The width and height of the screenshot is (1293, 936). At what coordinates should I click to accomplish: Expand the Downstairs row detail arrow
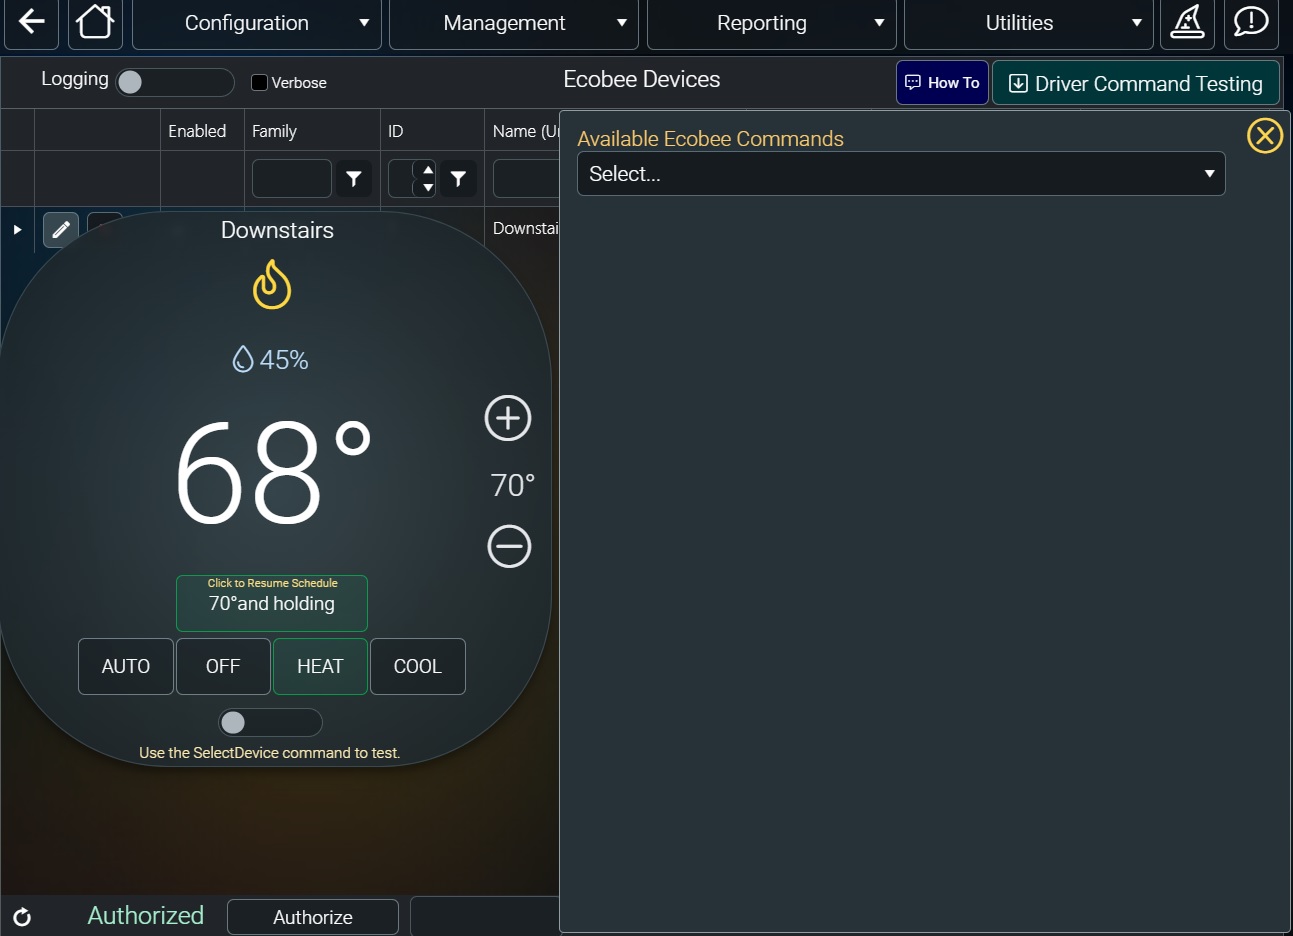(x=17, y=229)
